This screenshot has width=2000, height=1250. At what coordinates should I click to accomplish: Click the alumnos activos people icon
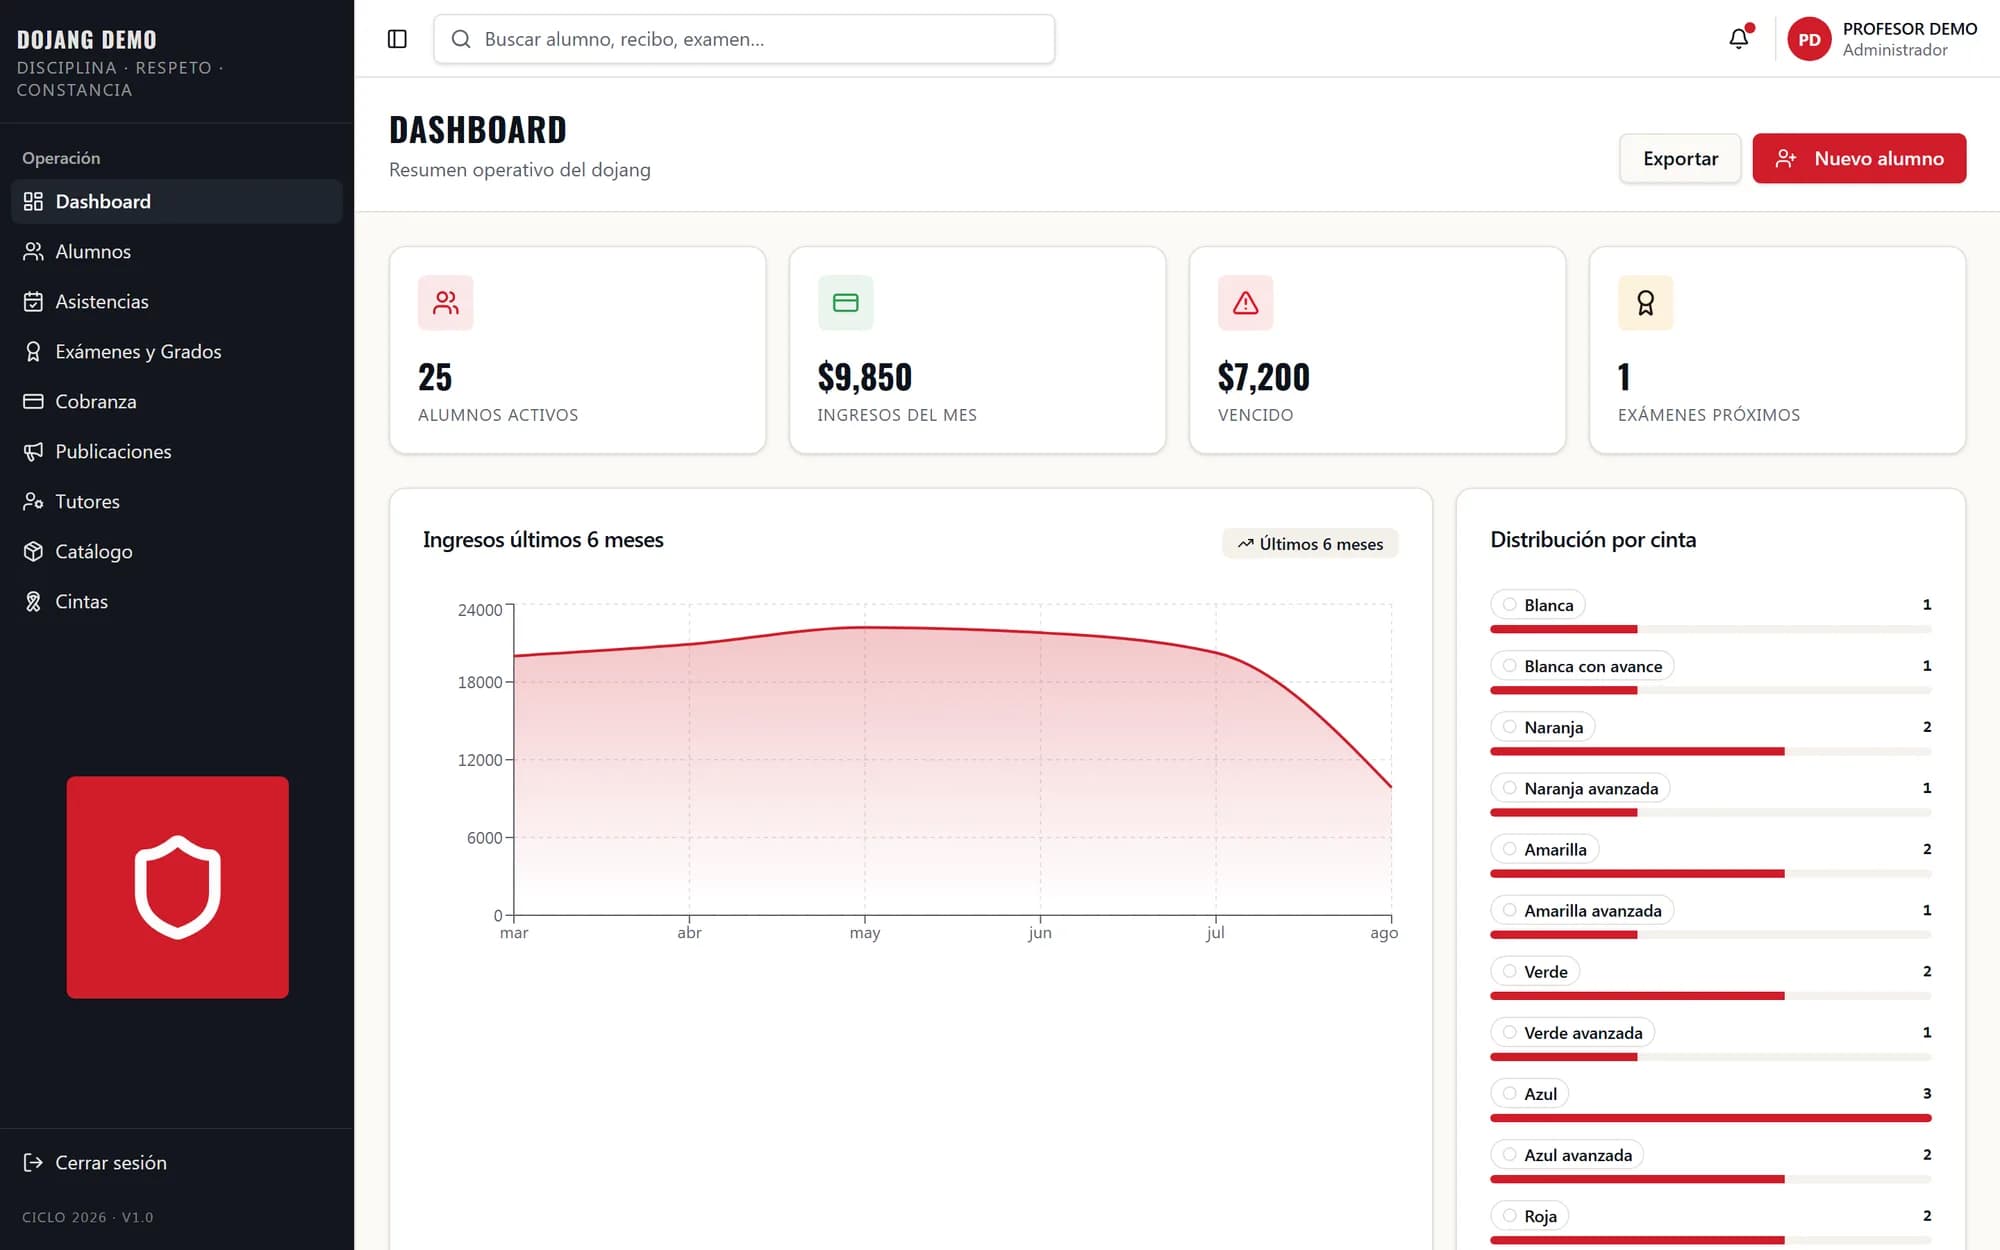(446, 302)
